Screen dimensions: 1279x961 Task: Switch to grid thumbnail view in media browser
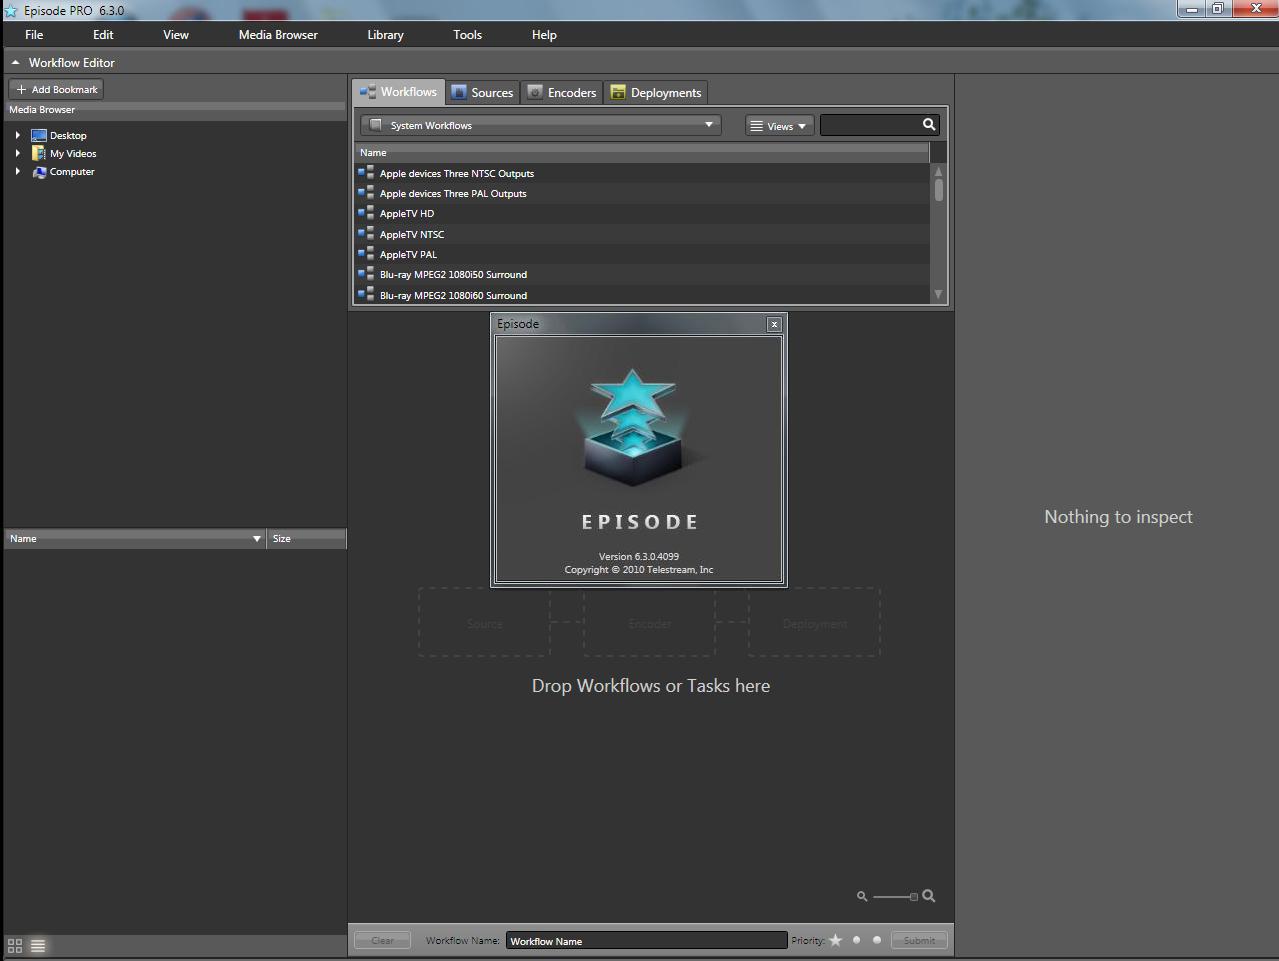(15, 945)
